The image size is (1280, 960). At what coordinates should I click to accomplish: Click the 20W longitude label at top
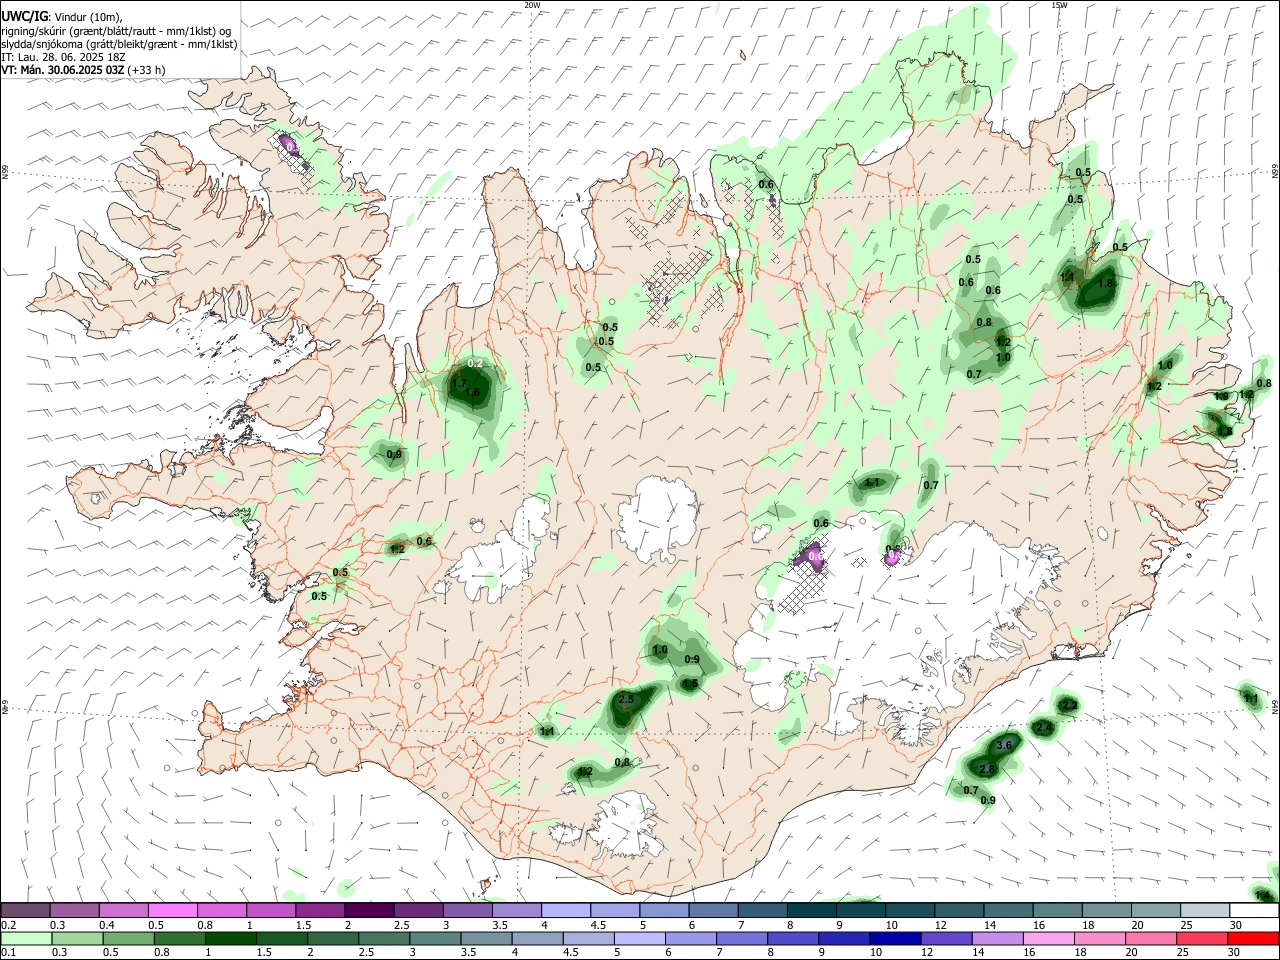pyautogui.click(x=532, y=5)
